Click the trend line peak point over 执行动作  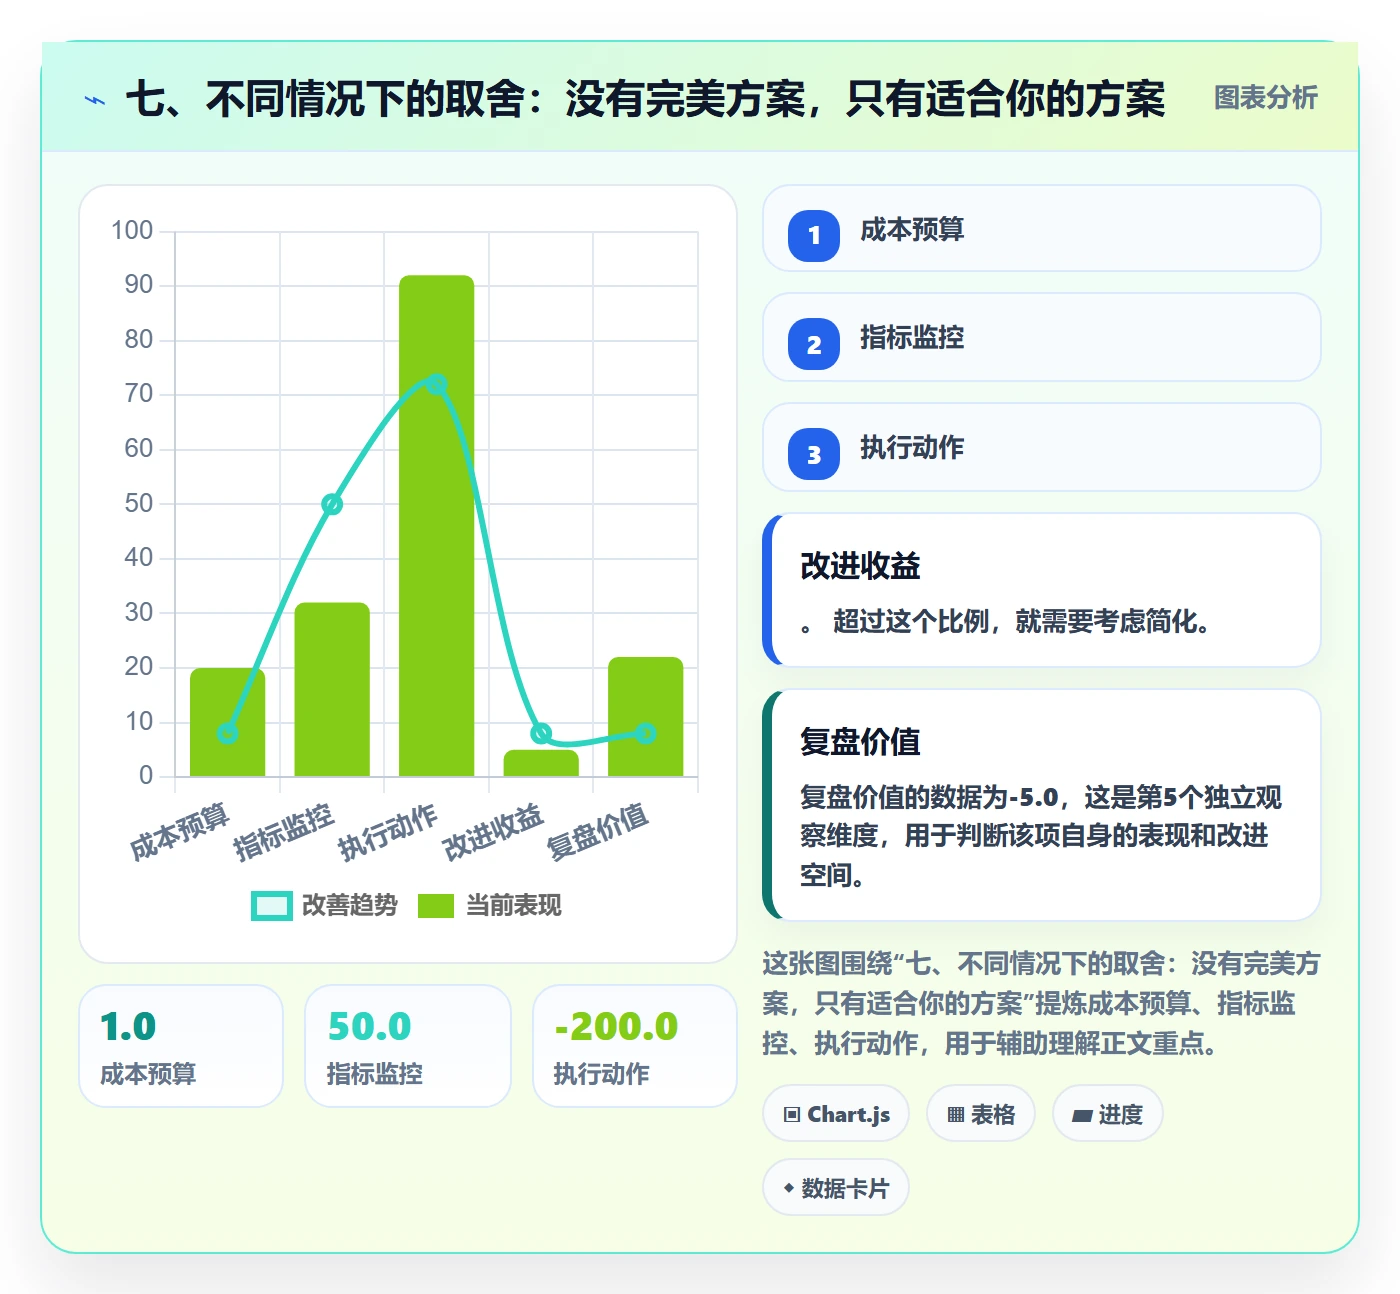pos(436,384)
